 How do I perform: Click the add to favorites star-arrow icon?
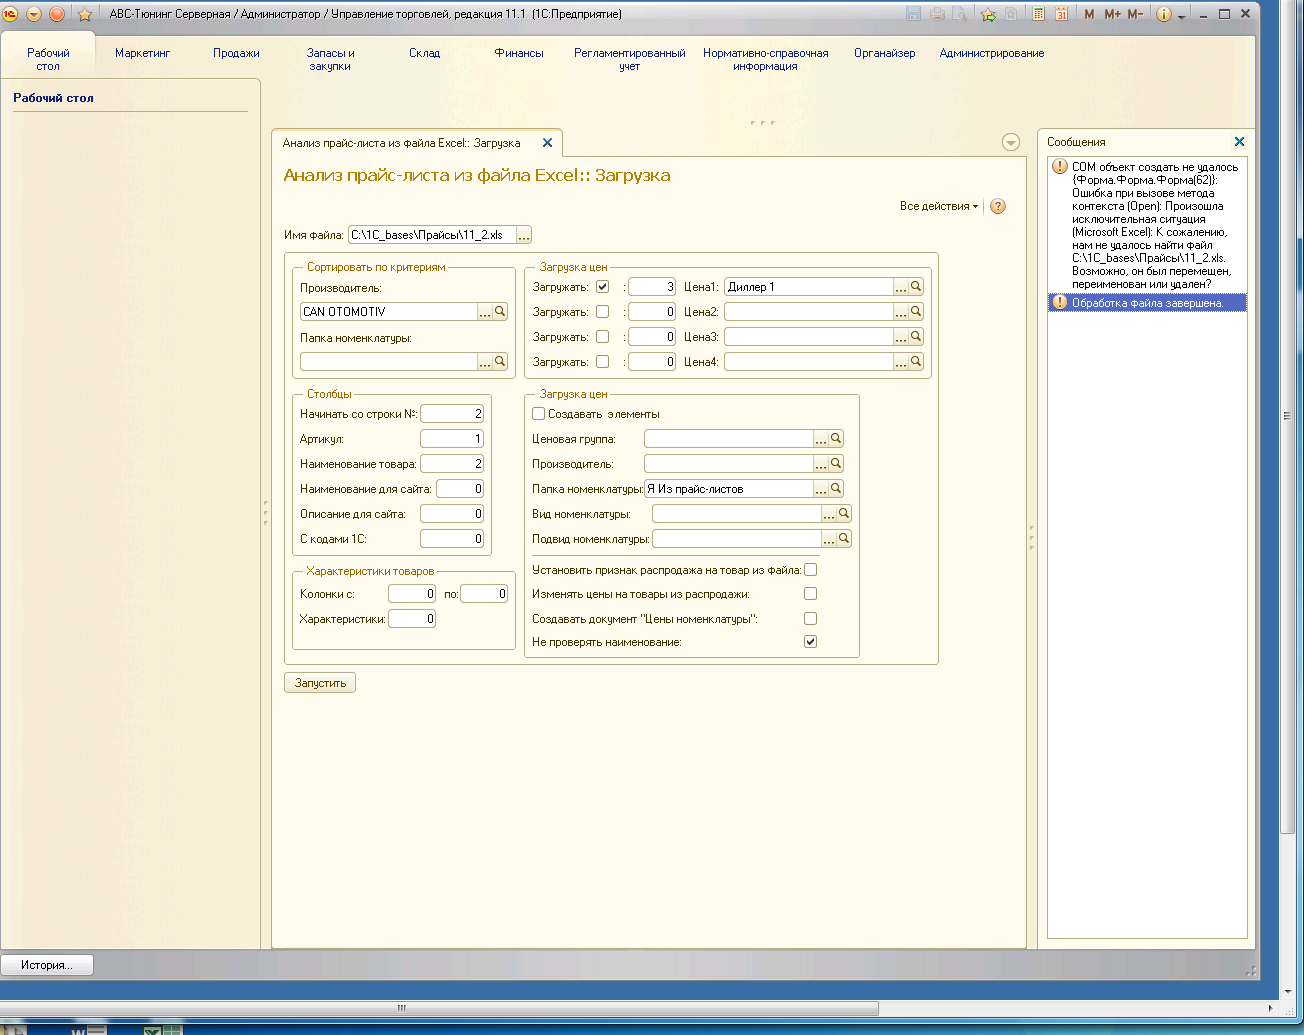click(988, 14)
